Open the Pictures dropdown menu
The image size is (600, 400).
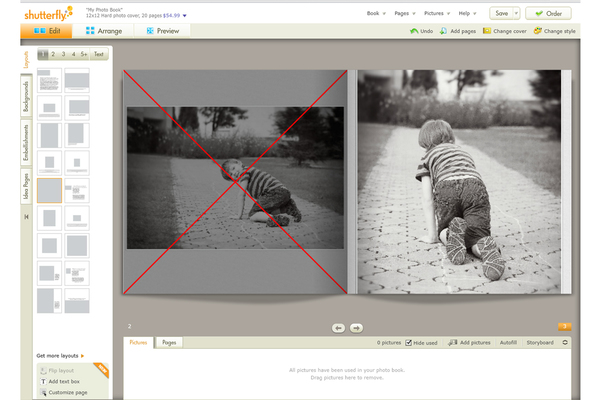click(436, 13)
